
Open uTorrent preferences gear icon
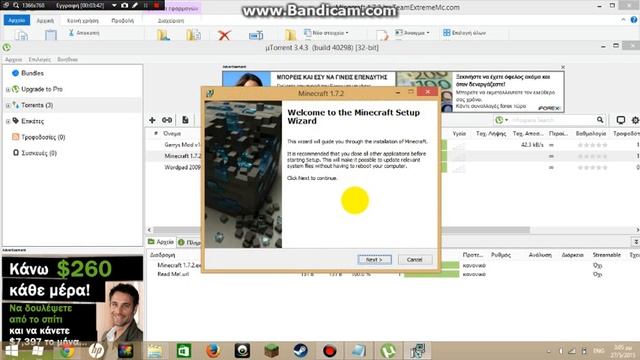pos(635,120)
